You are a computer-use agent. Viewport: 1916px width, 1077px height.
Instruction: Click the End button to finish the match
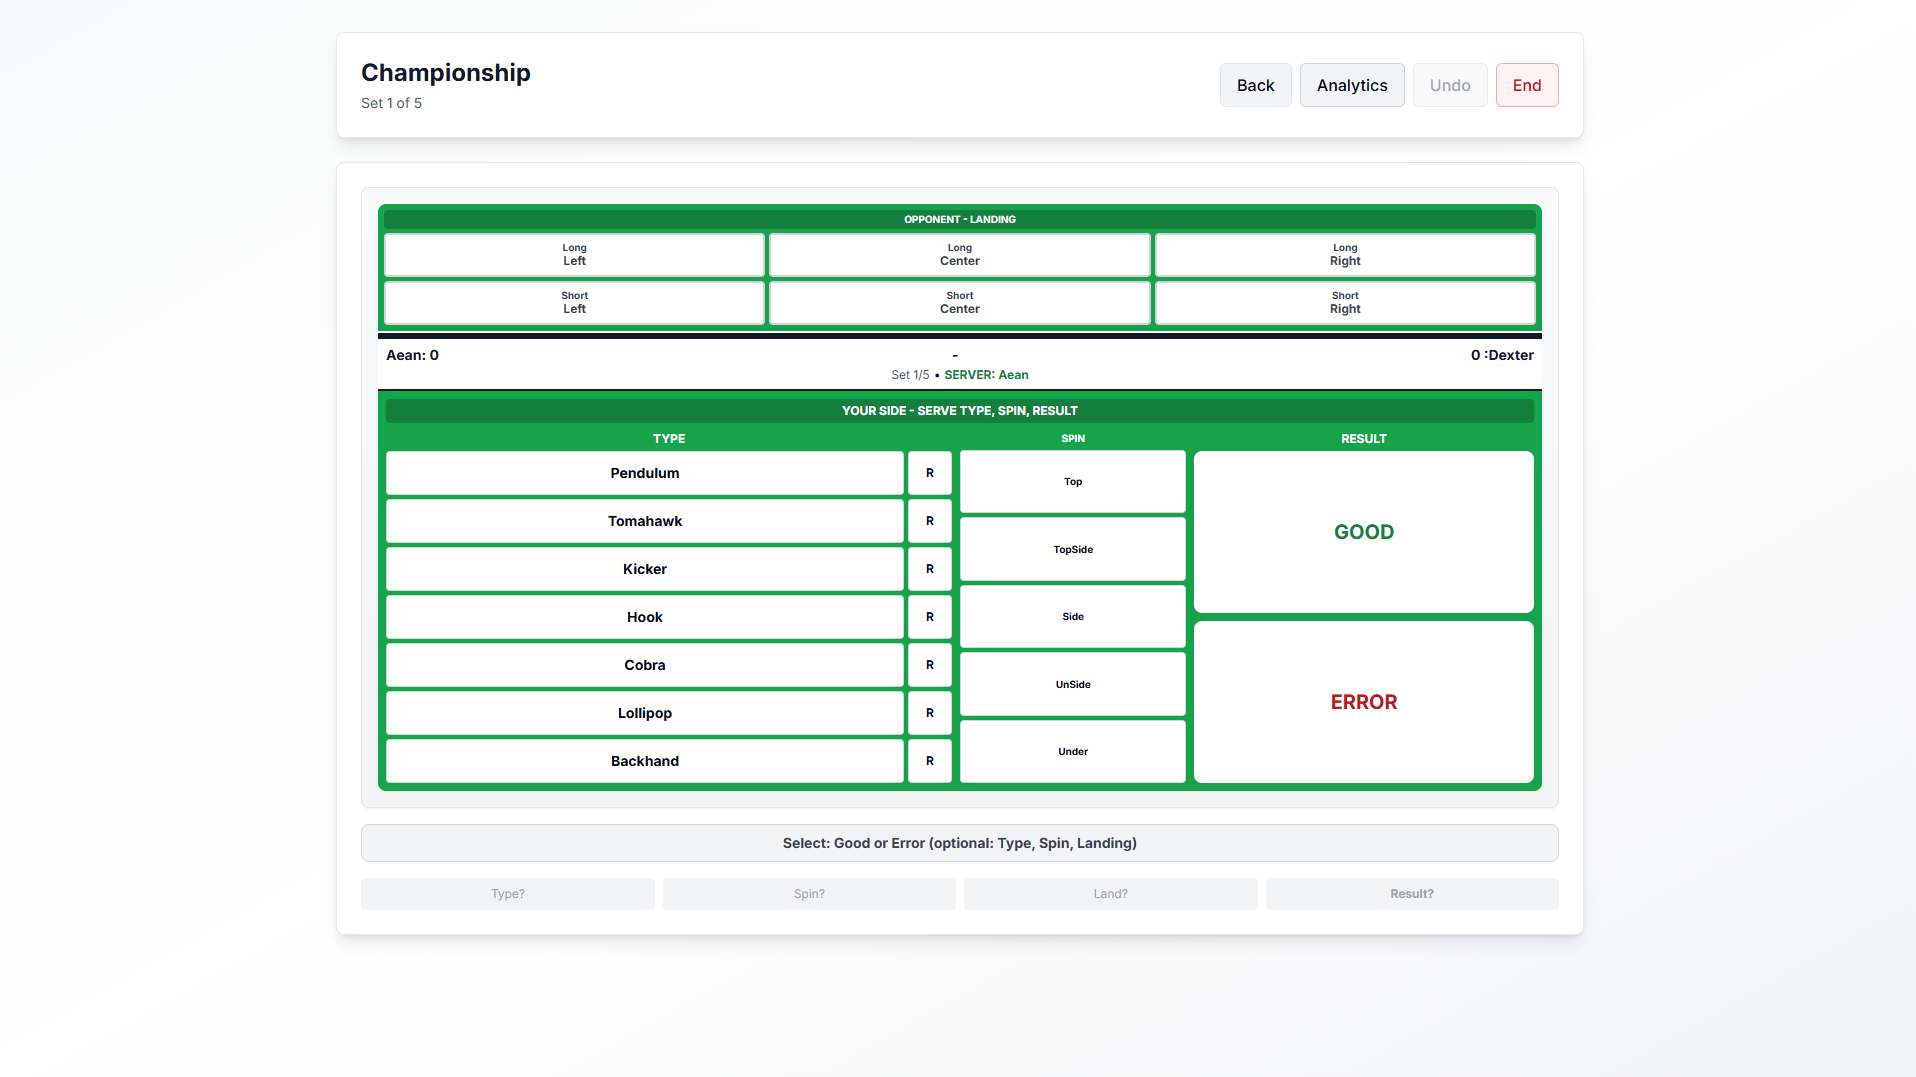tap(1527, 85)
